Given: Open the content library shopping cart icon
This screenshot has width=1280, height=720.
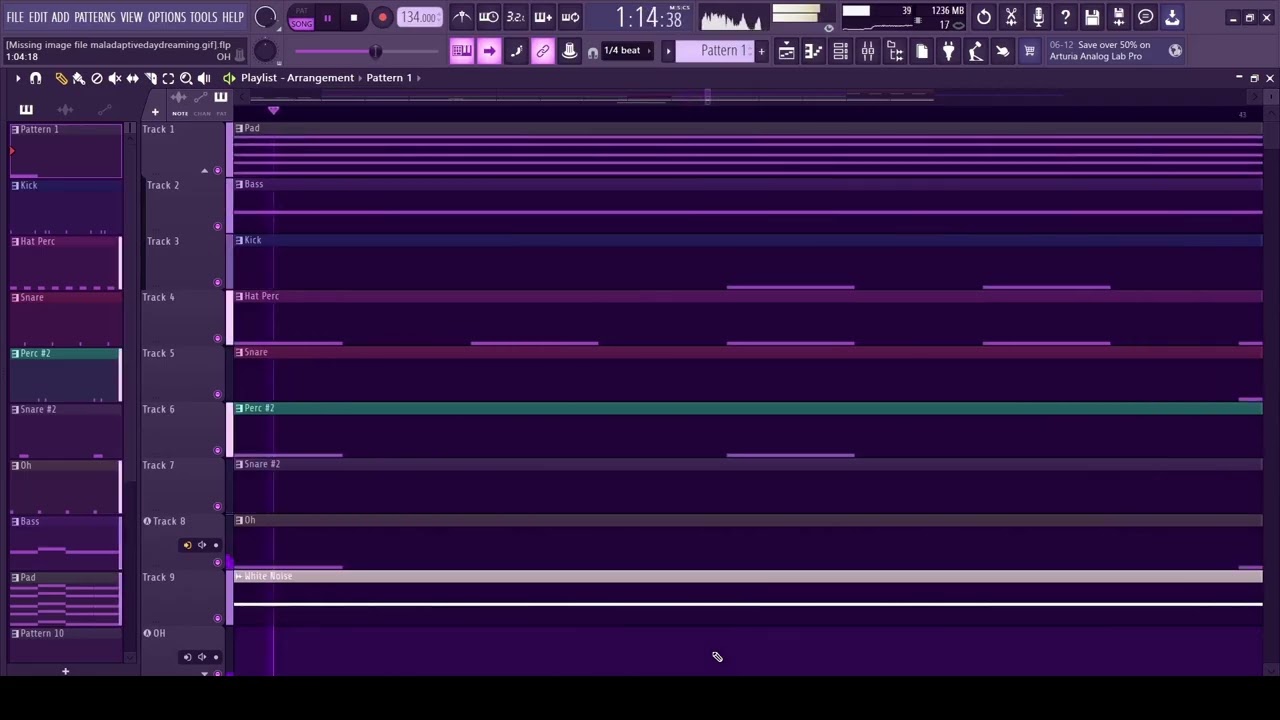Looking at the screenshot, I should (x=1030, y=51).
